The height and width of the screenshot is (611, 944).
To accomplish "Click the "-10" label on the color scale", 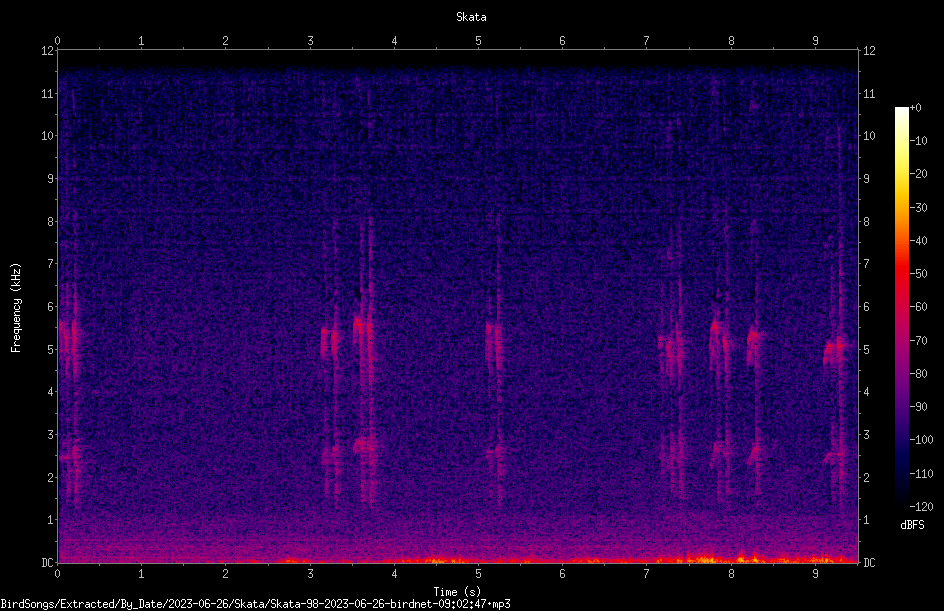I will 918,141.
